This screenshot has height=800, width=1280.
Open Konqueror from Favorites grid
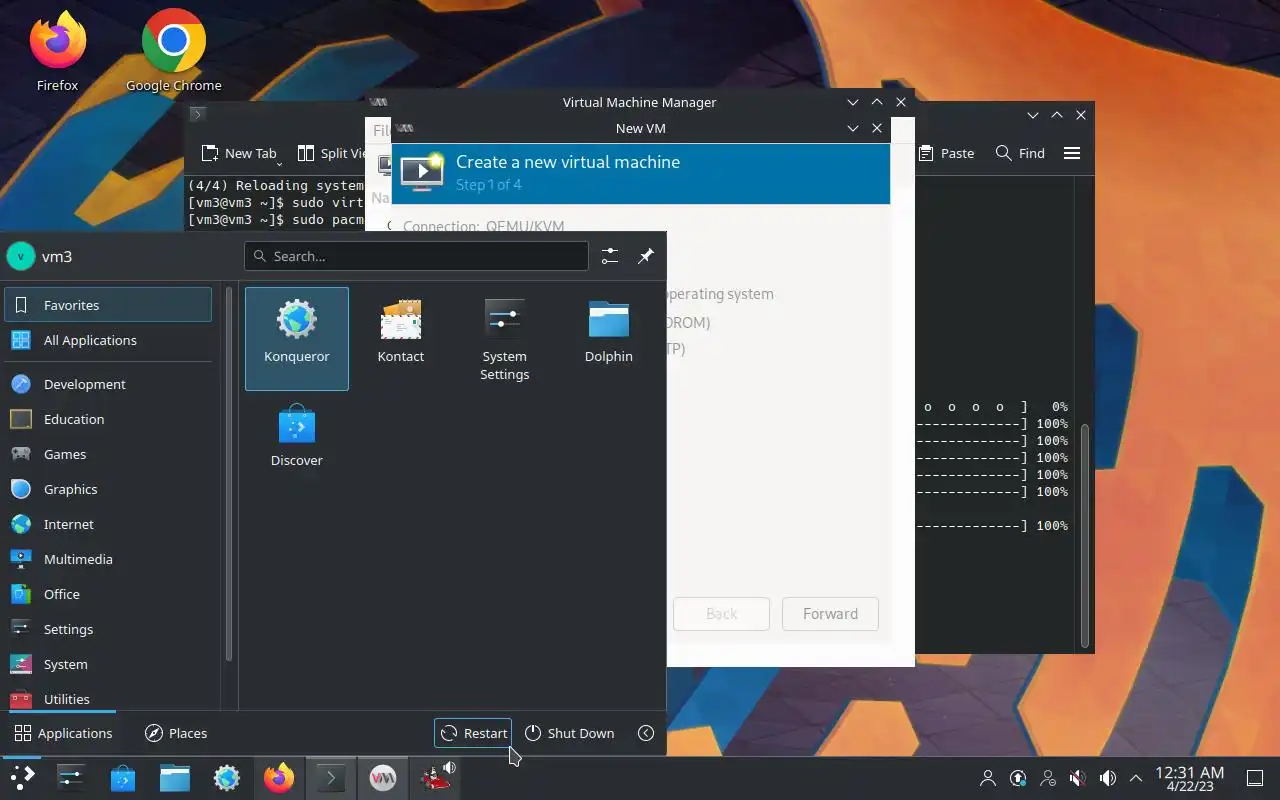click(297, 338)
